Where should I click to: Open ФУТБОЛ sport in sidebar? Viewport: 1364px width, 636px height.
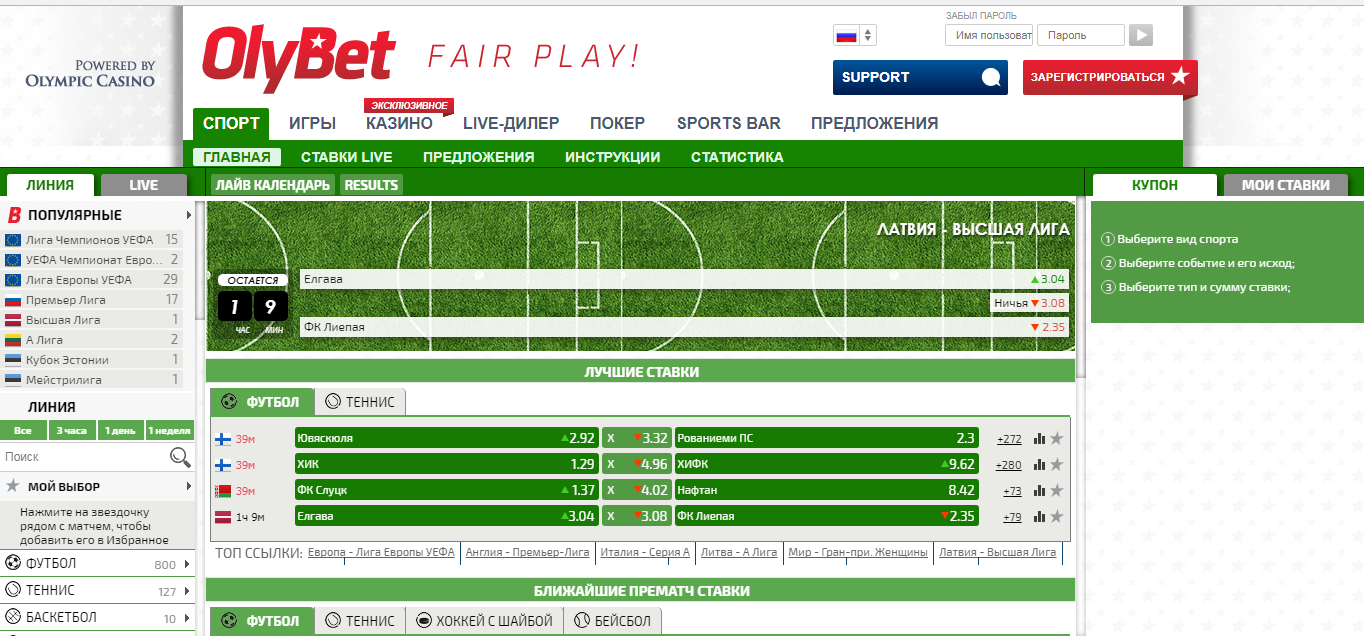(97, 564)
